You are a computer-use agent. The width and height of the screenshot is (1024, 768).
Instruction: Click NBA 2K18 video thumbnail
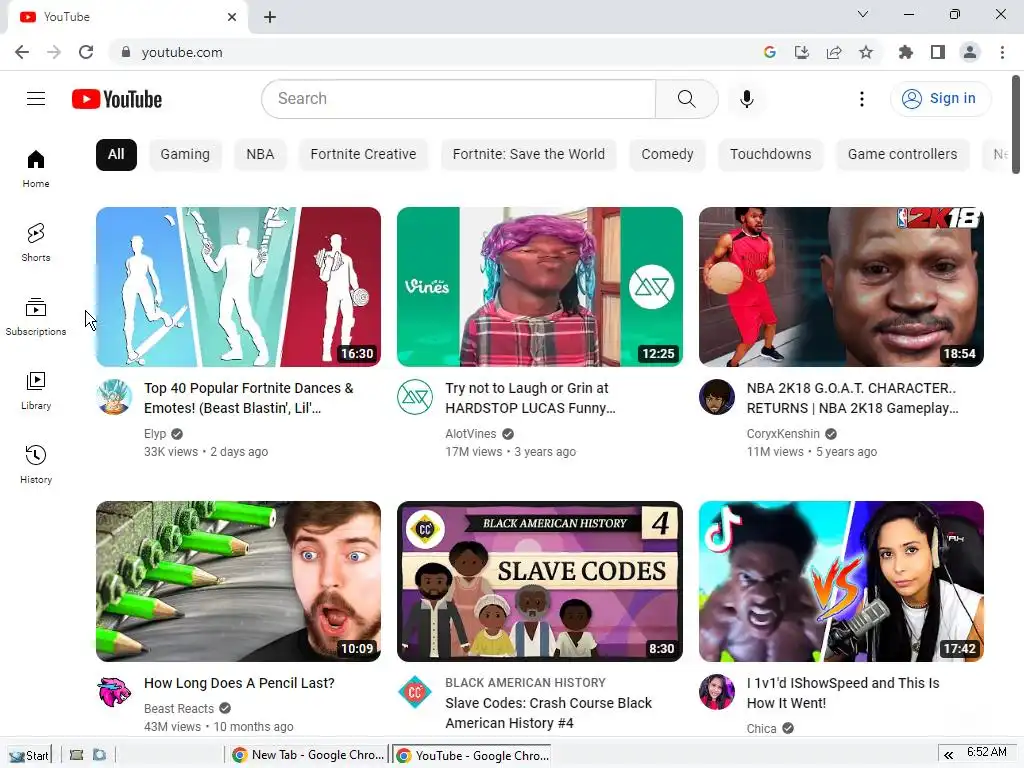(841, 287)
